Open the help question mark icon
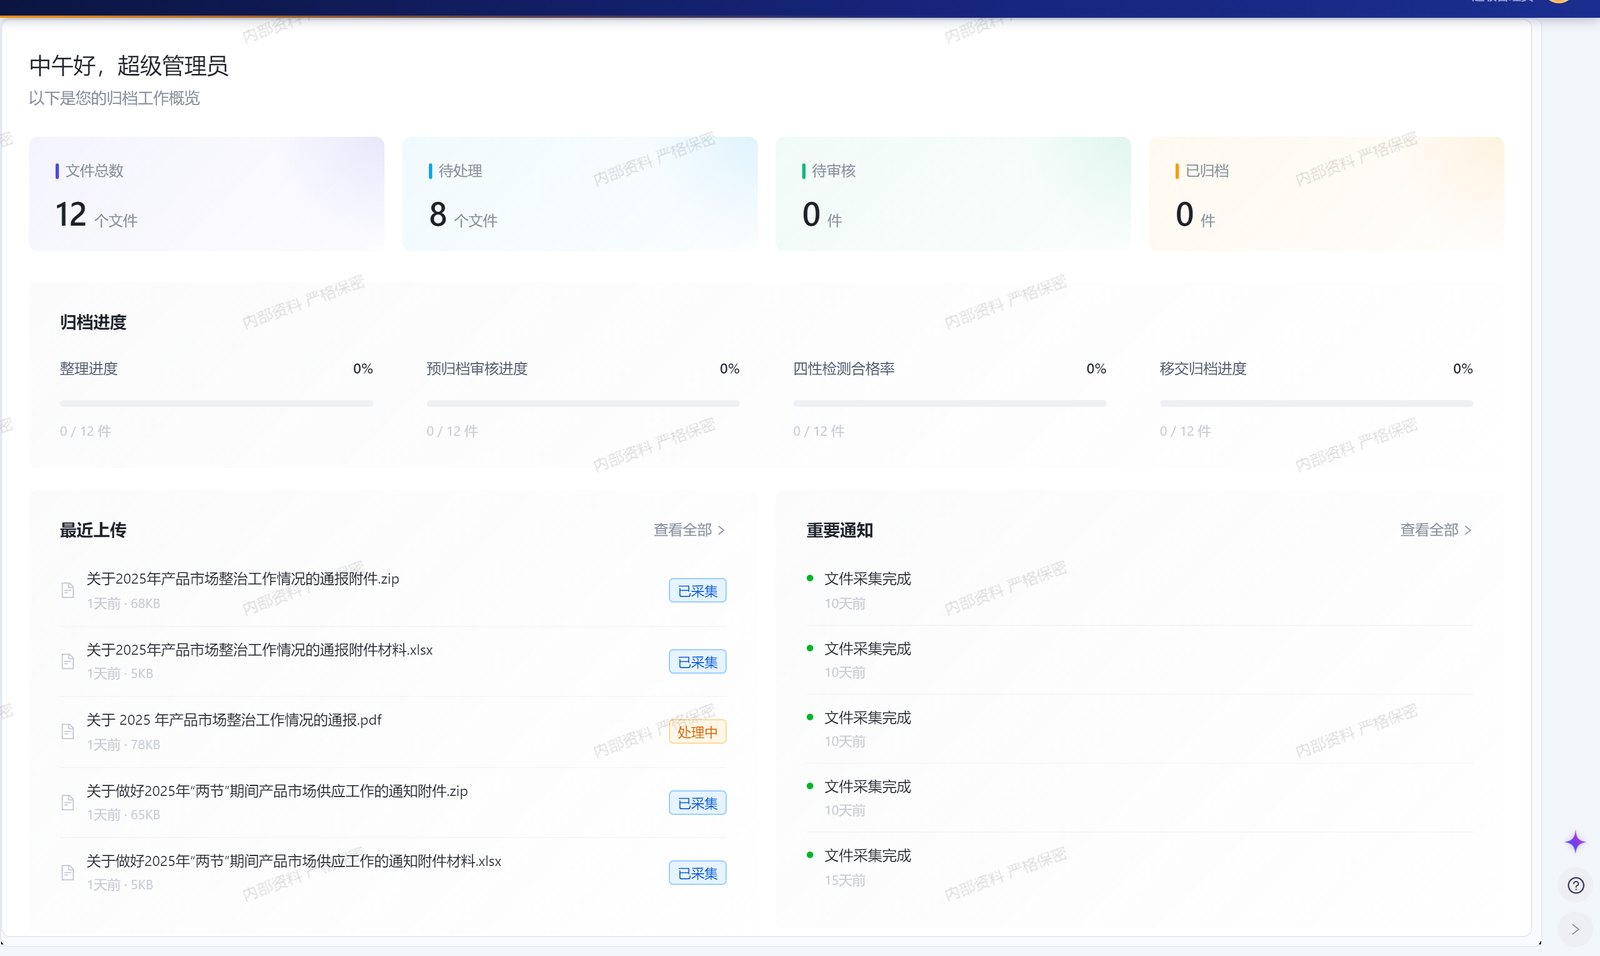 [1576, 885]
